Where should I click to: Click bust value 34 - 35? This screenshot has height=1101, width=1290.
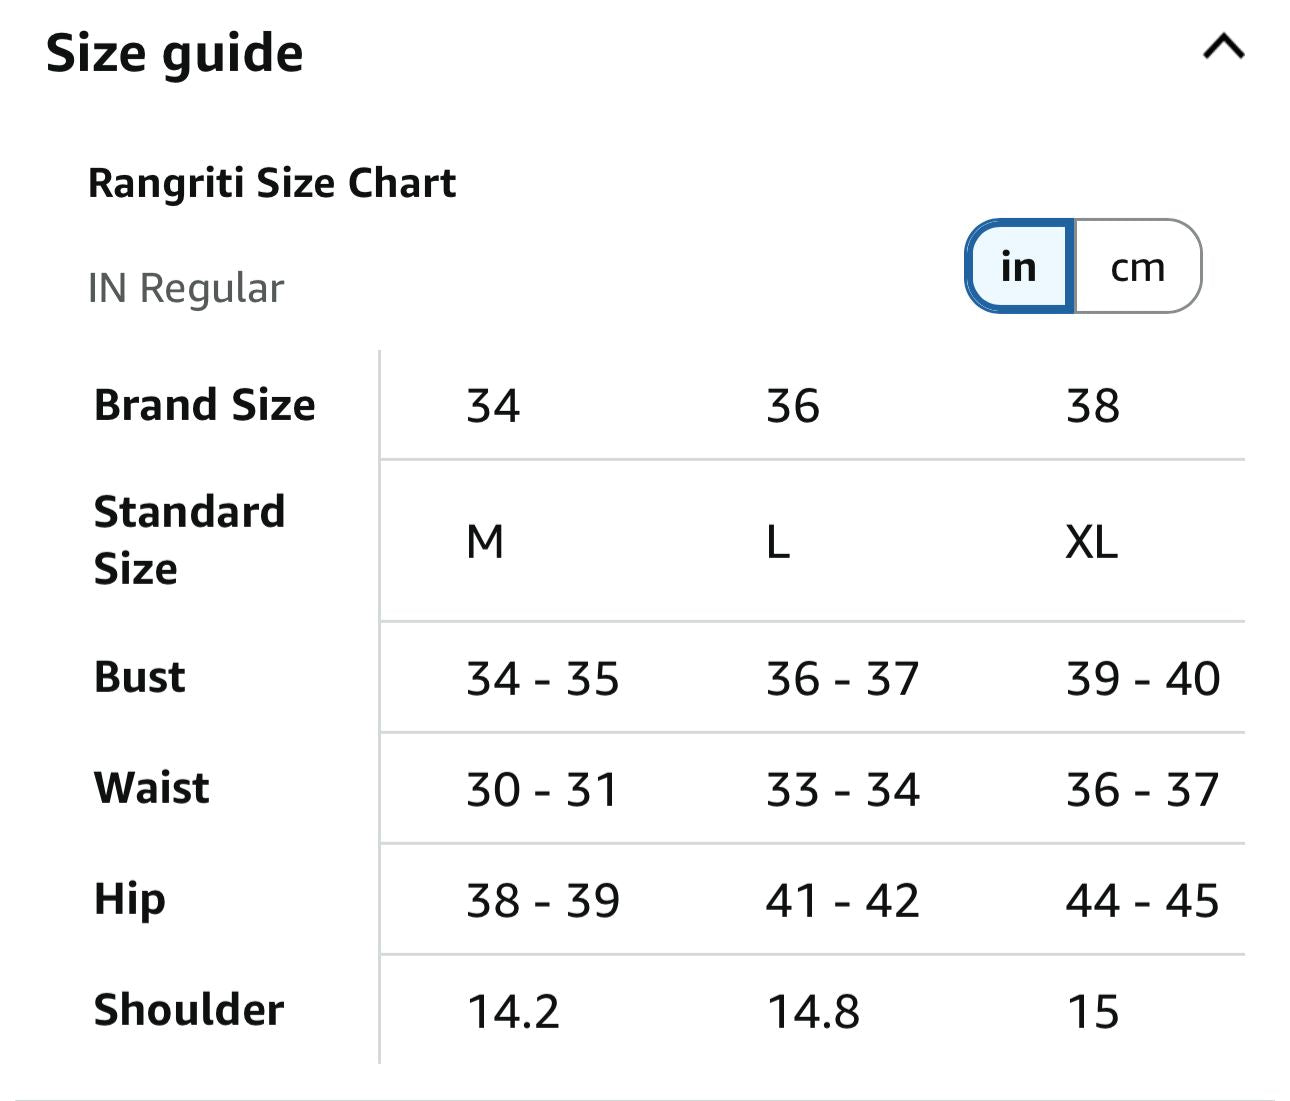coord(543,679)
